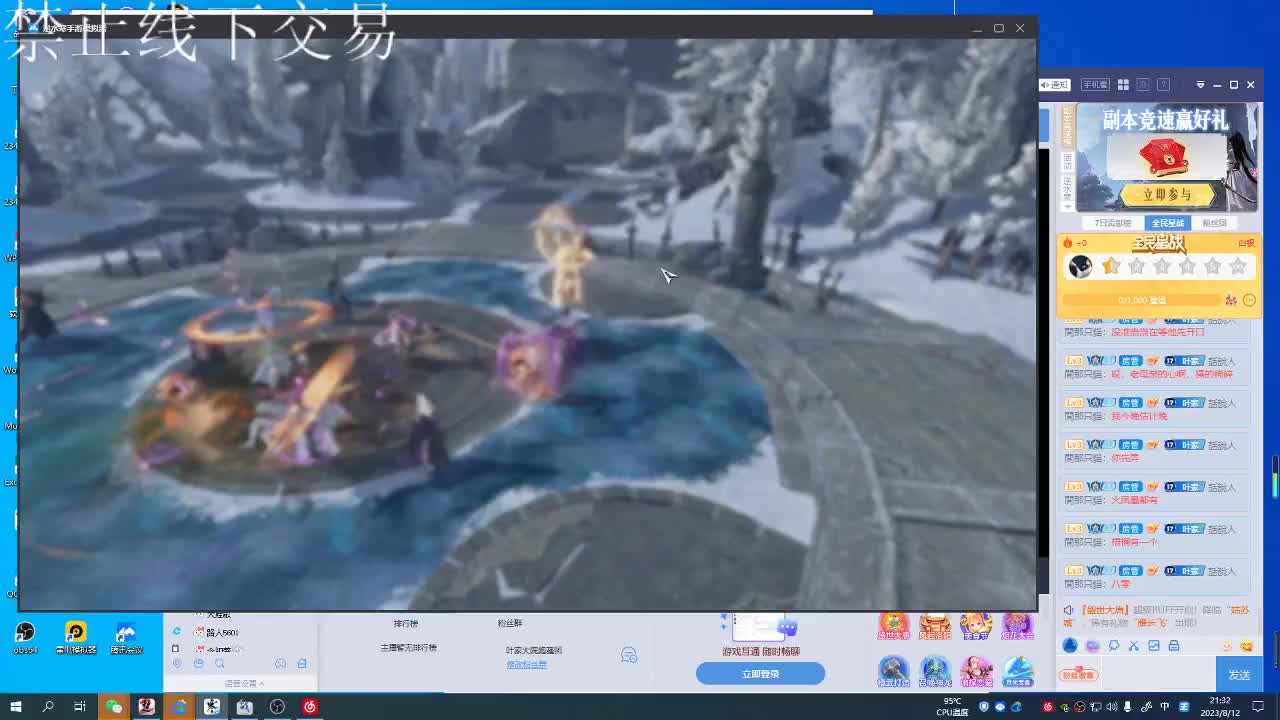The height and width of the screenshot is (720, 1280).
Task: Choose the hammer gift icon
Action: coord(893,671)
